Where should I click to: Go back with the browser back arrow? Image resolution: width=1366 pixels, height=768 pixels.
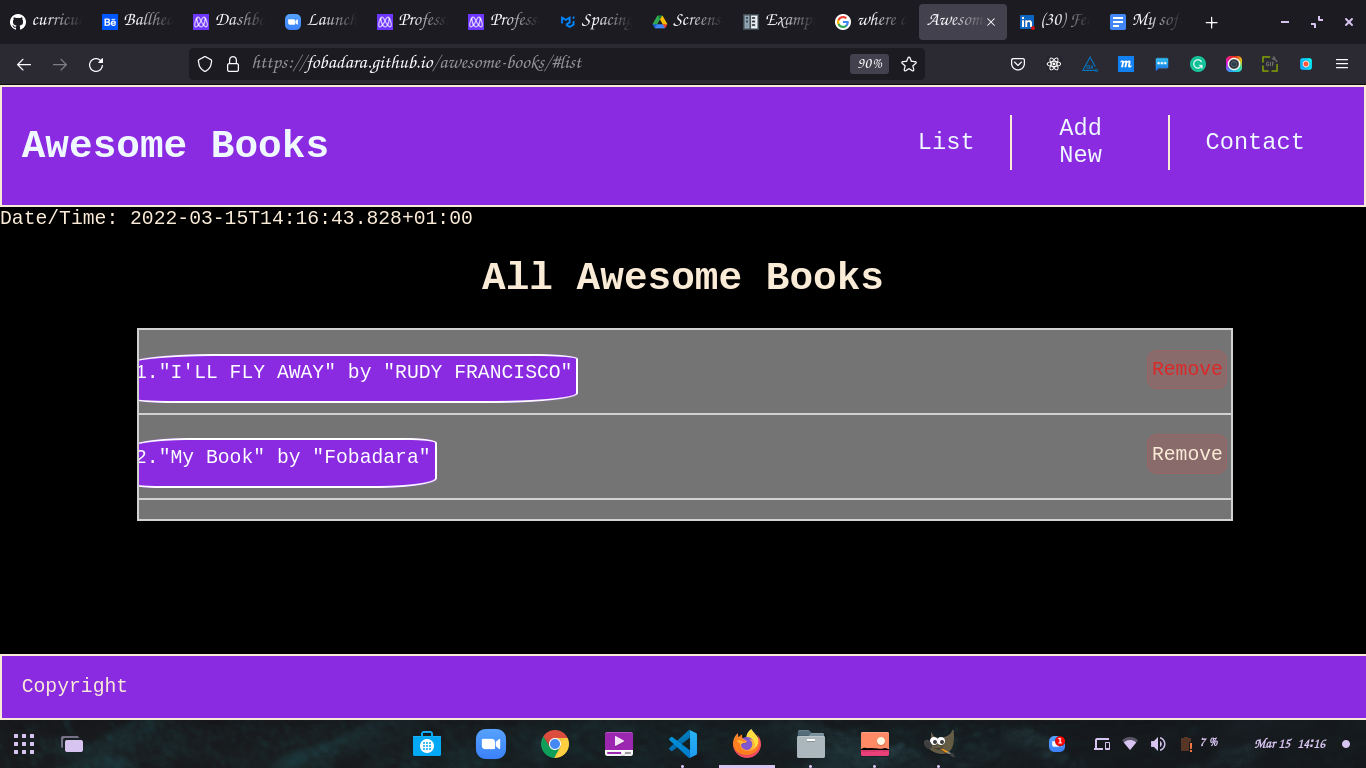click(x=24, y=64)
